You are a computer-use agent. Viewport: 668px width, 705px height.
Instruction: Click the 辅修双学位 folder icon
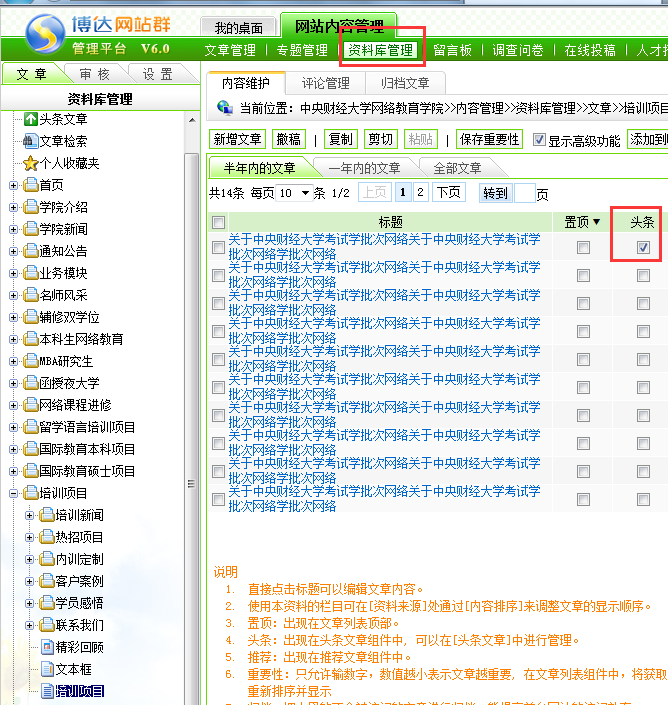click(31, 317)
